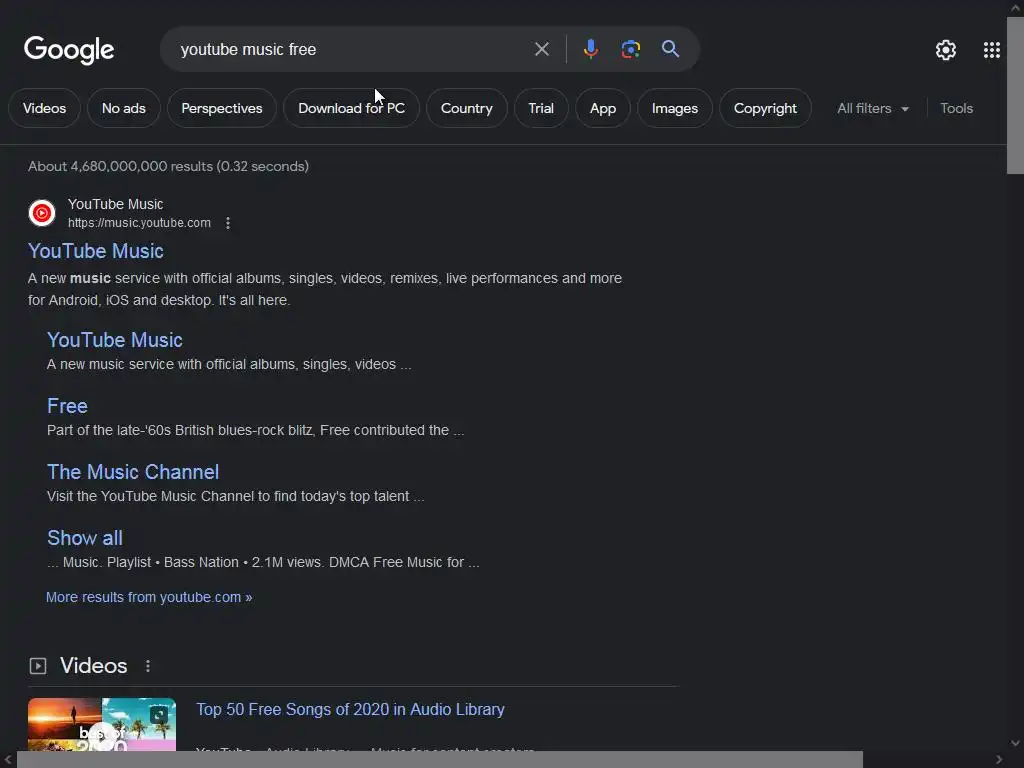
Task: Open three-dot menu beside music.youtube.com
Action: 228,223
